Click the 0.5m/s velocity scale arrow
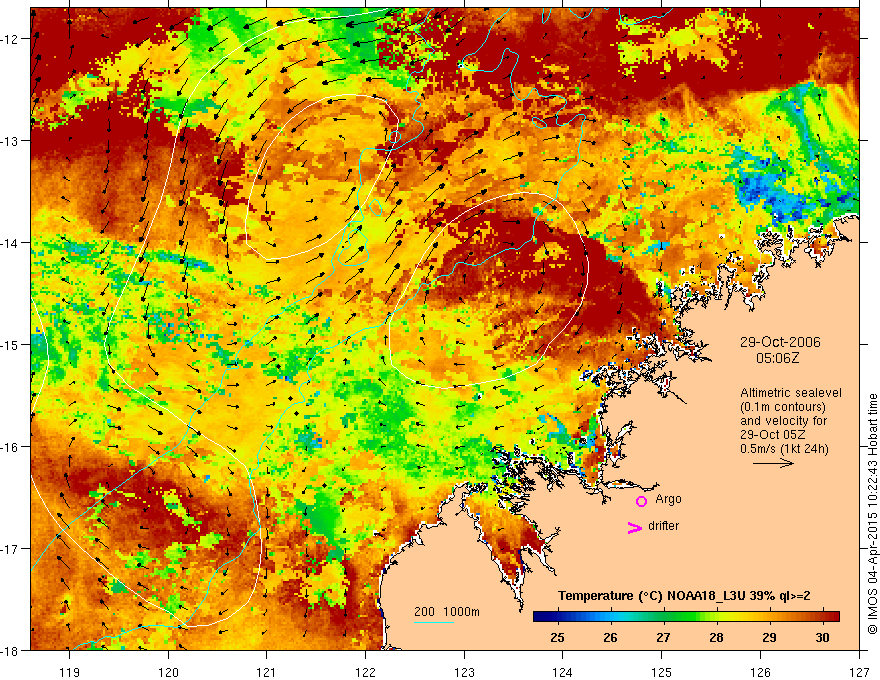 (x=773, y=463)
